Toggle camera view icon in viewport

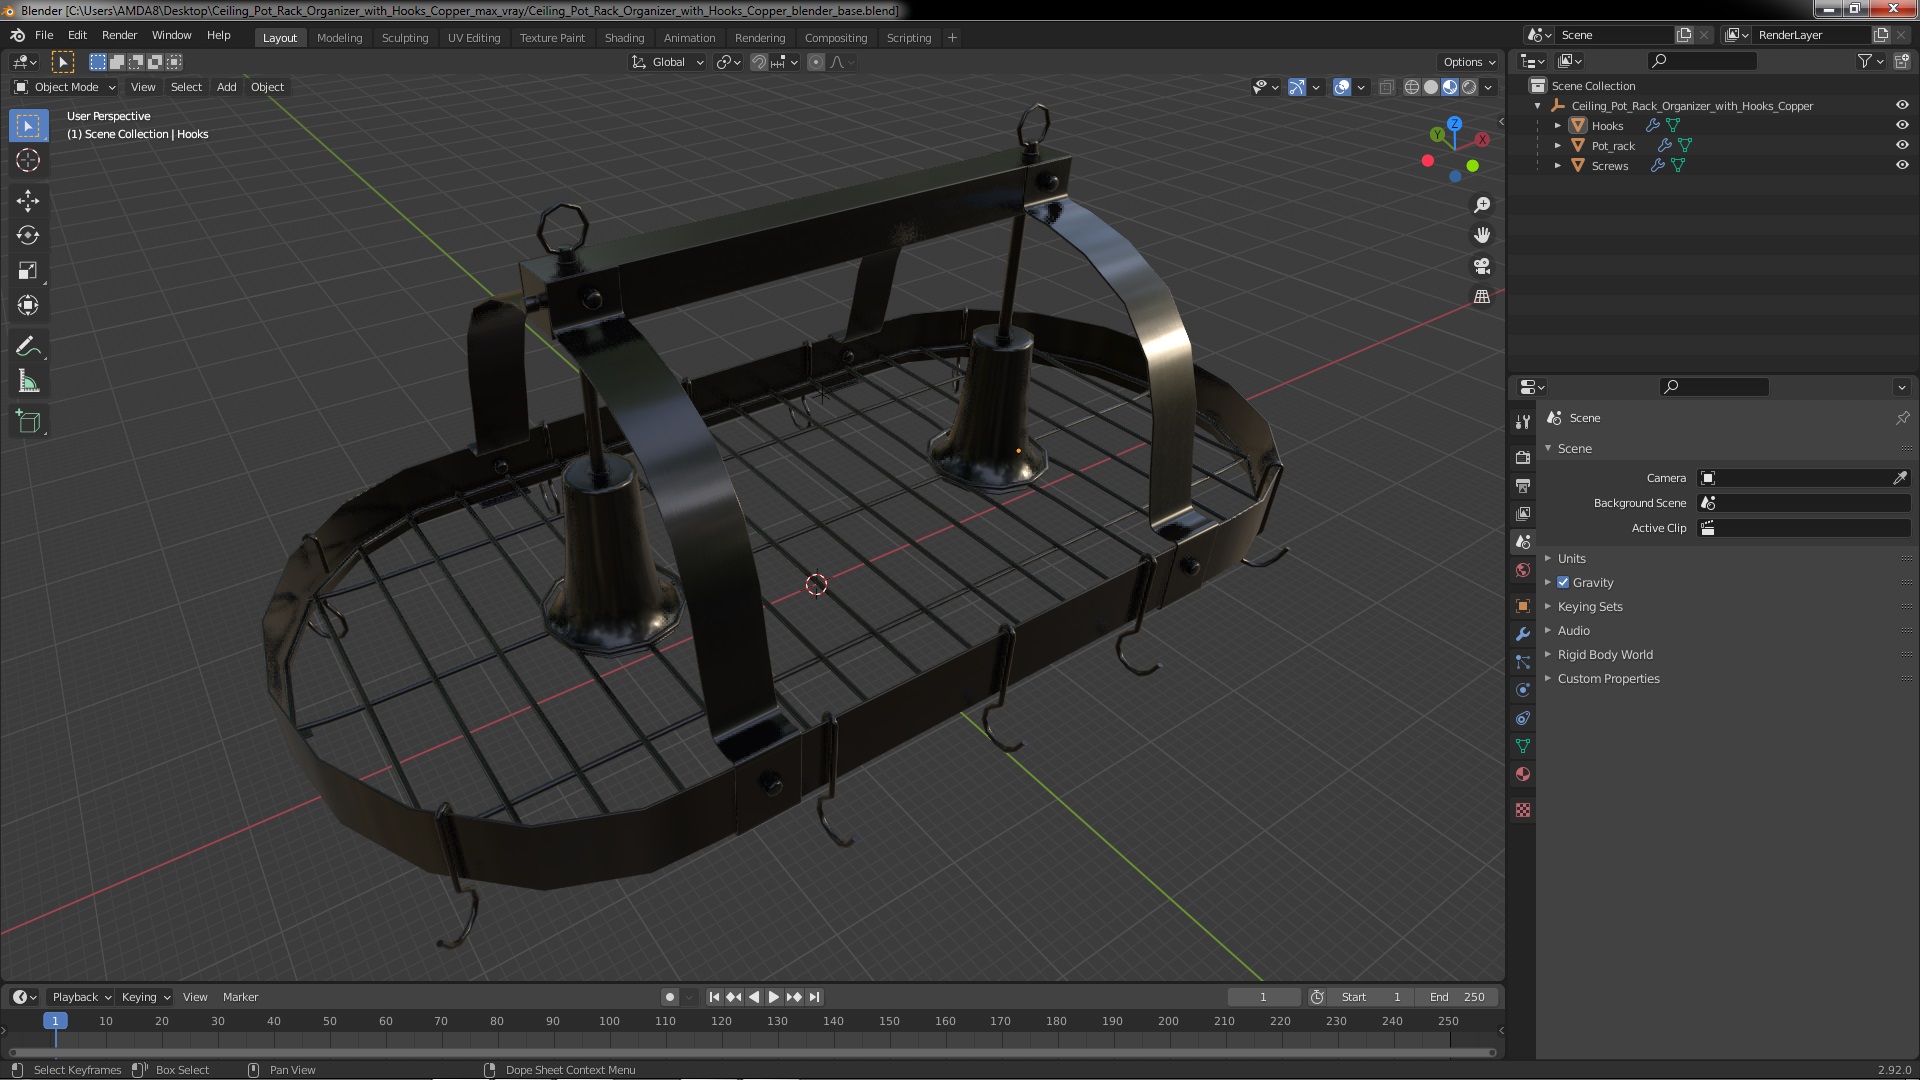1482,266
